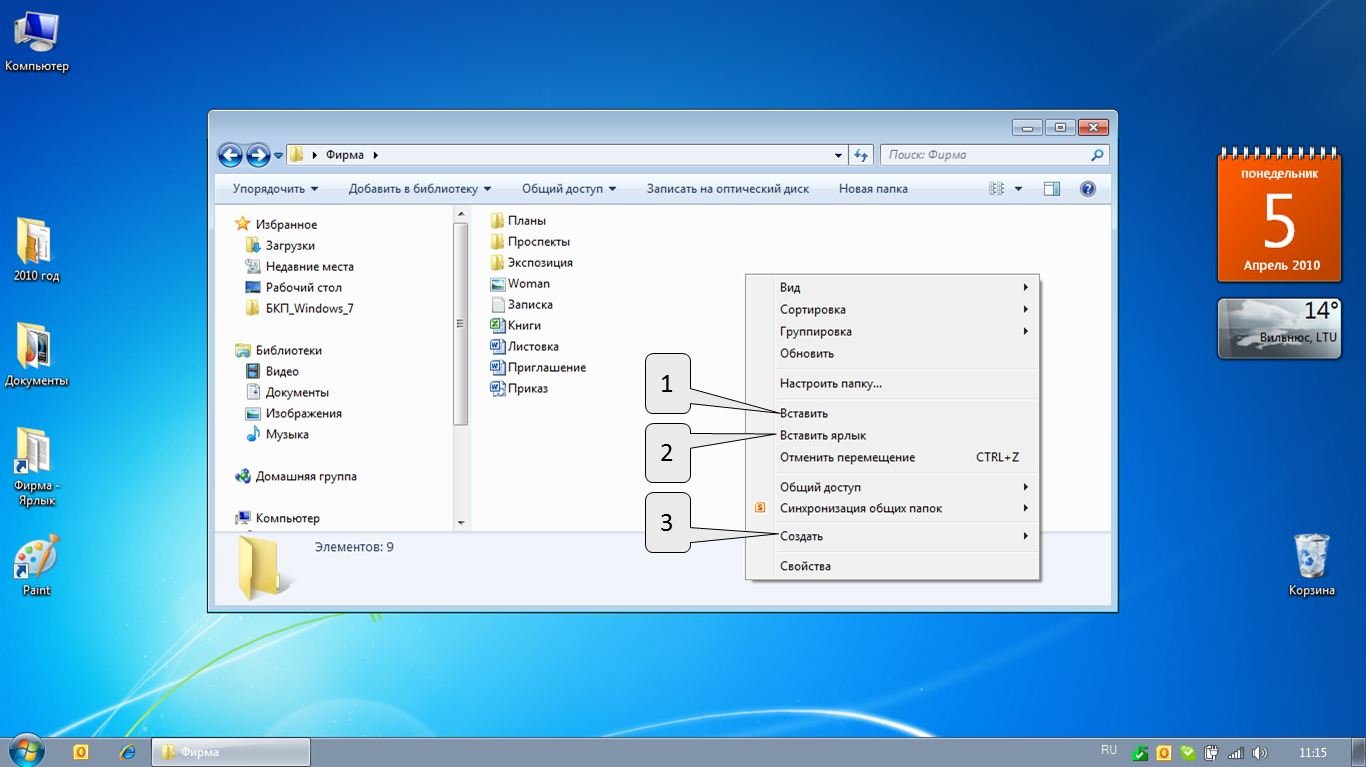This screenshot has width=1366, height=767.
Task: Select Загрузки in the navigation pane
Action: pyautogui.click(x=290, y=246)
